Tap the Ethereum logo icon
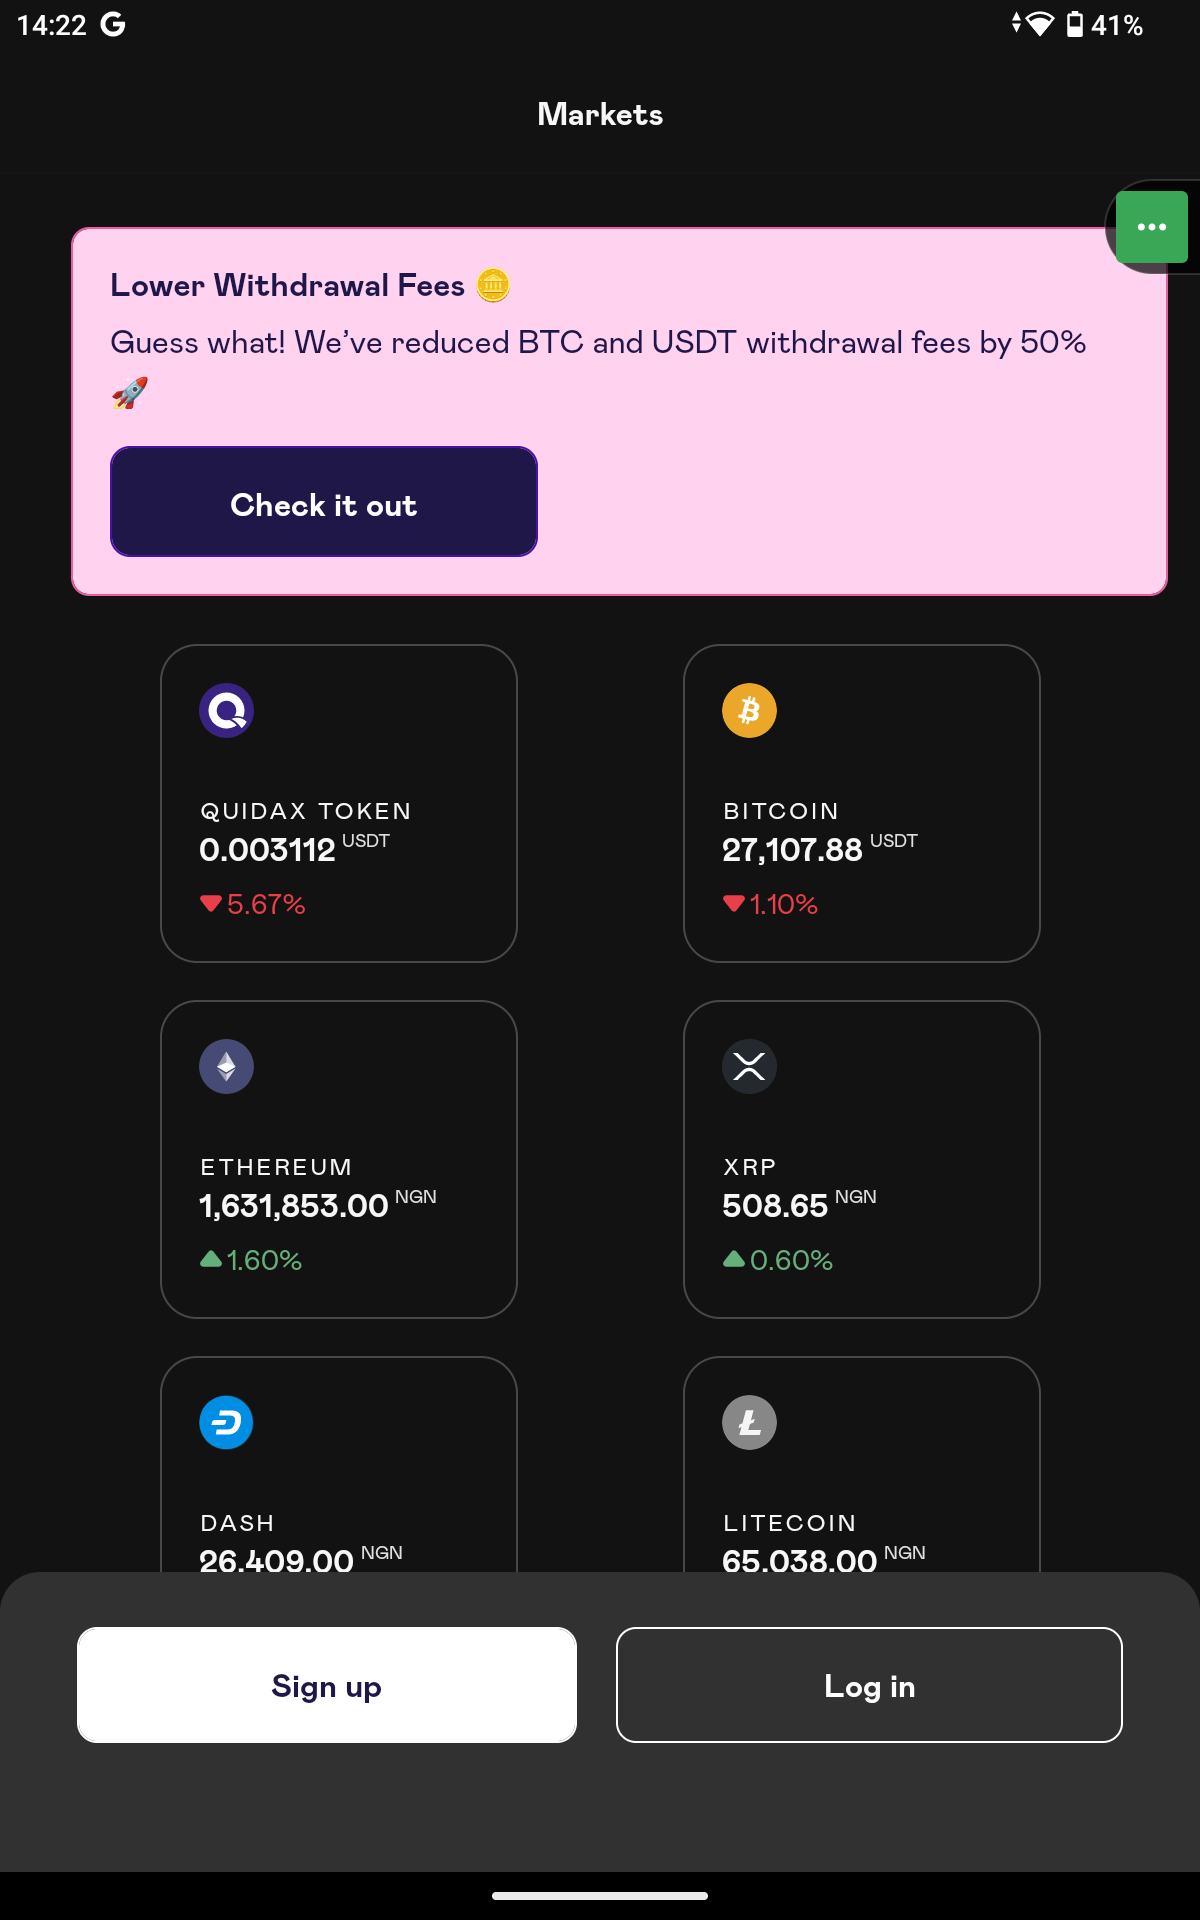This screenshot has height=1920, width=1200. pos(226,1066)
